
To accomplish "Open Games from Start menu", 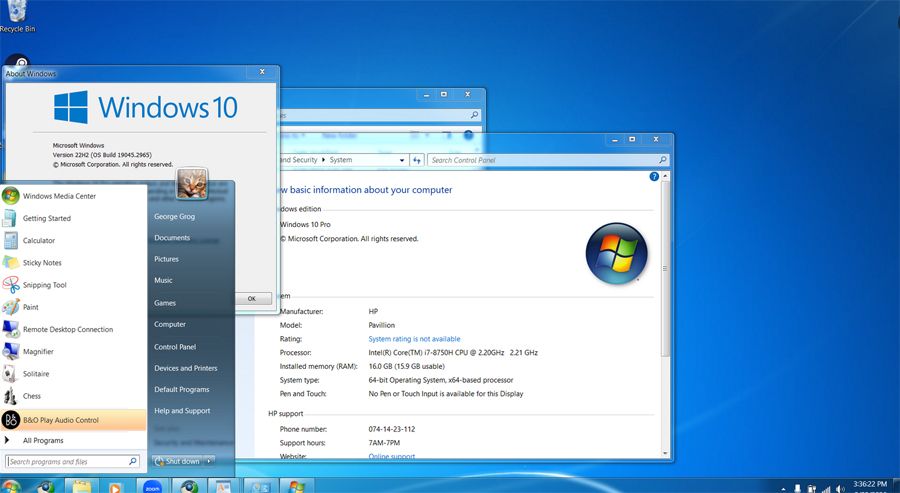I will coord(165,302).
